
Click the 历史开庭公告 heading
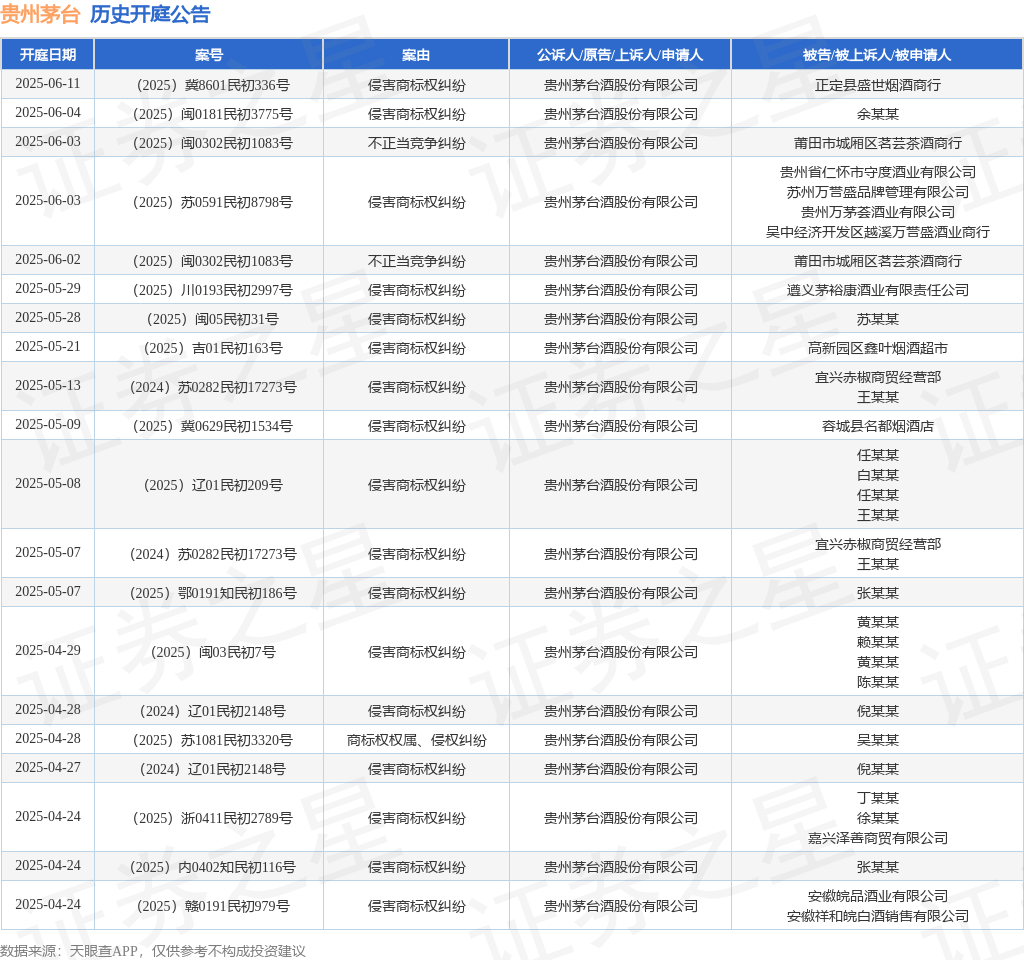[x=150, y=14]
